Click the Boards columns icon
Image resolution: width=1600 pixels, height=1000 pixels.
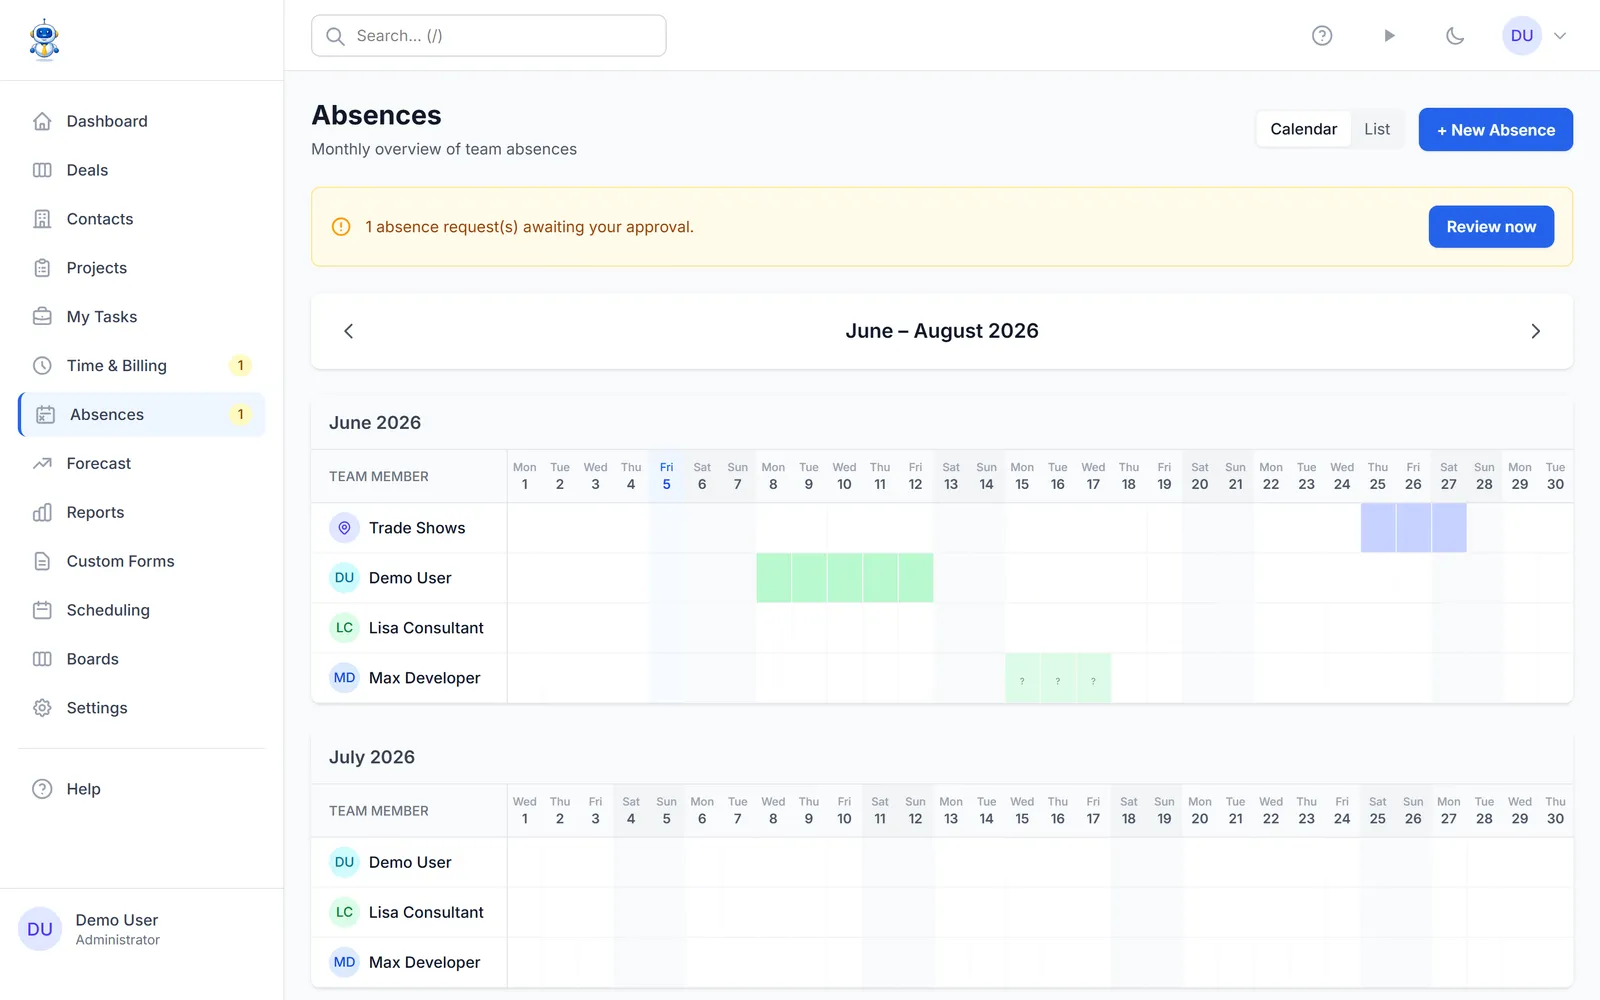point(42,659)
